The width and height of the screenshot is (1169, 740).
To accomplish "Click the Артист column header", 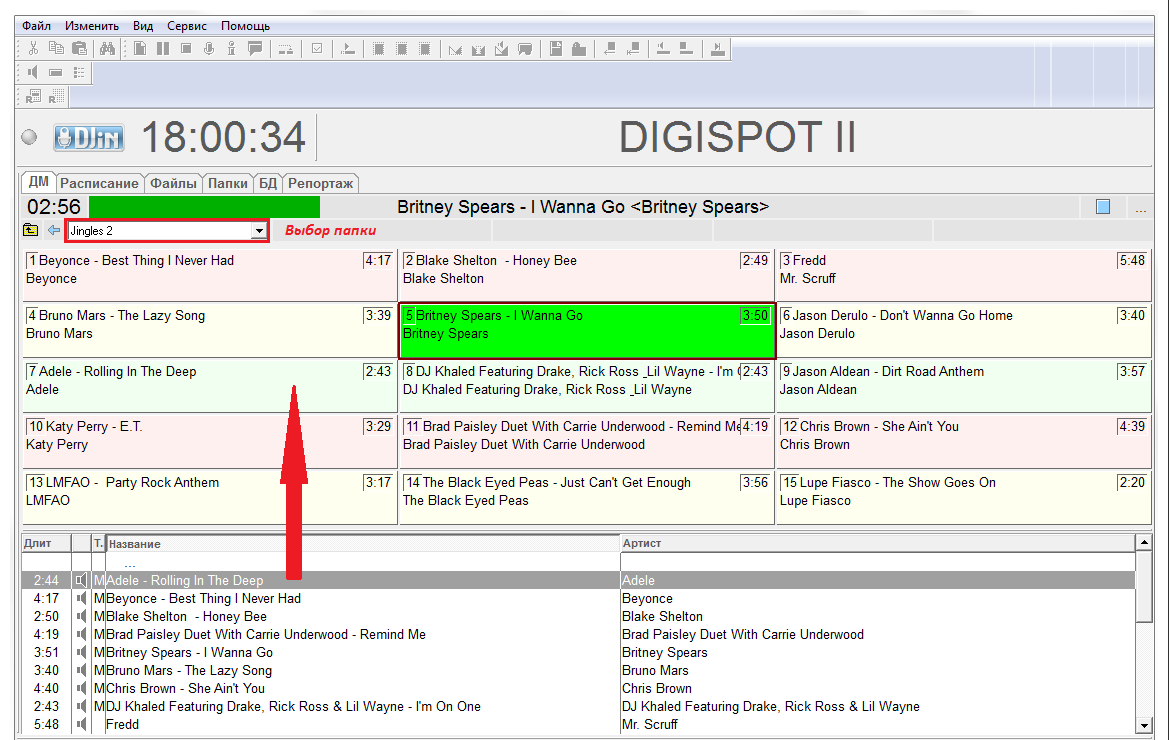I will point(877,543).
